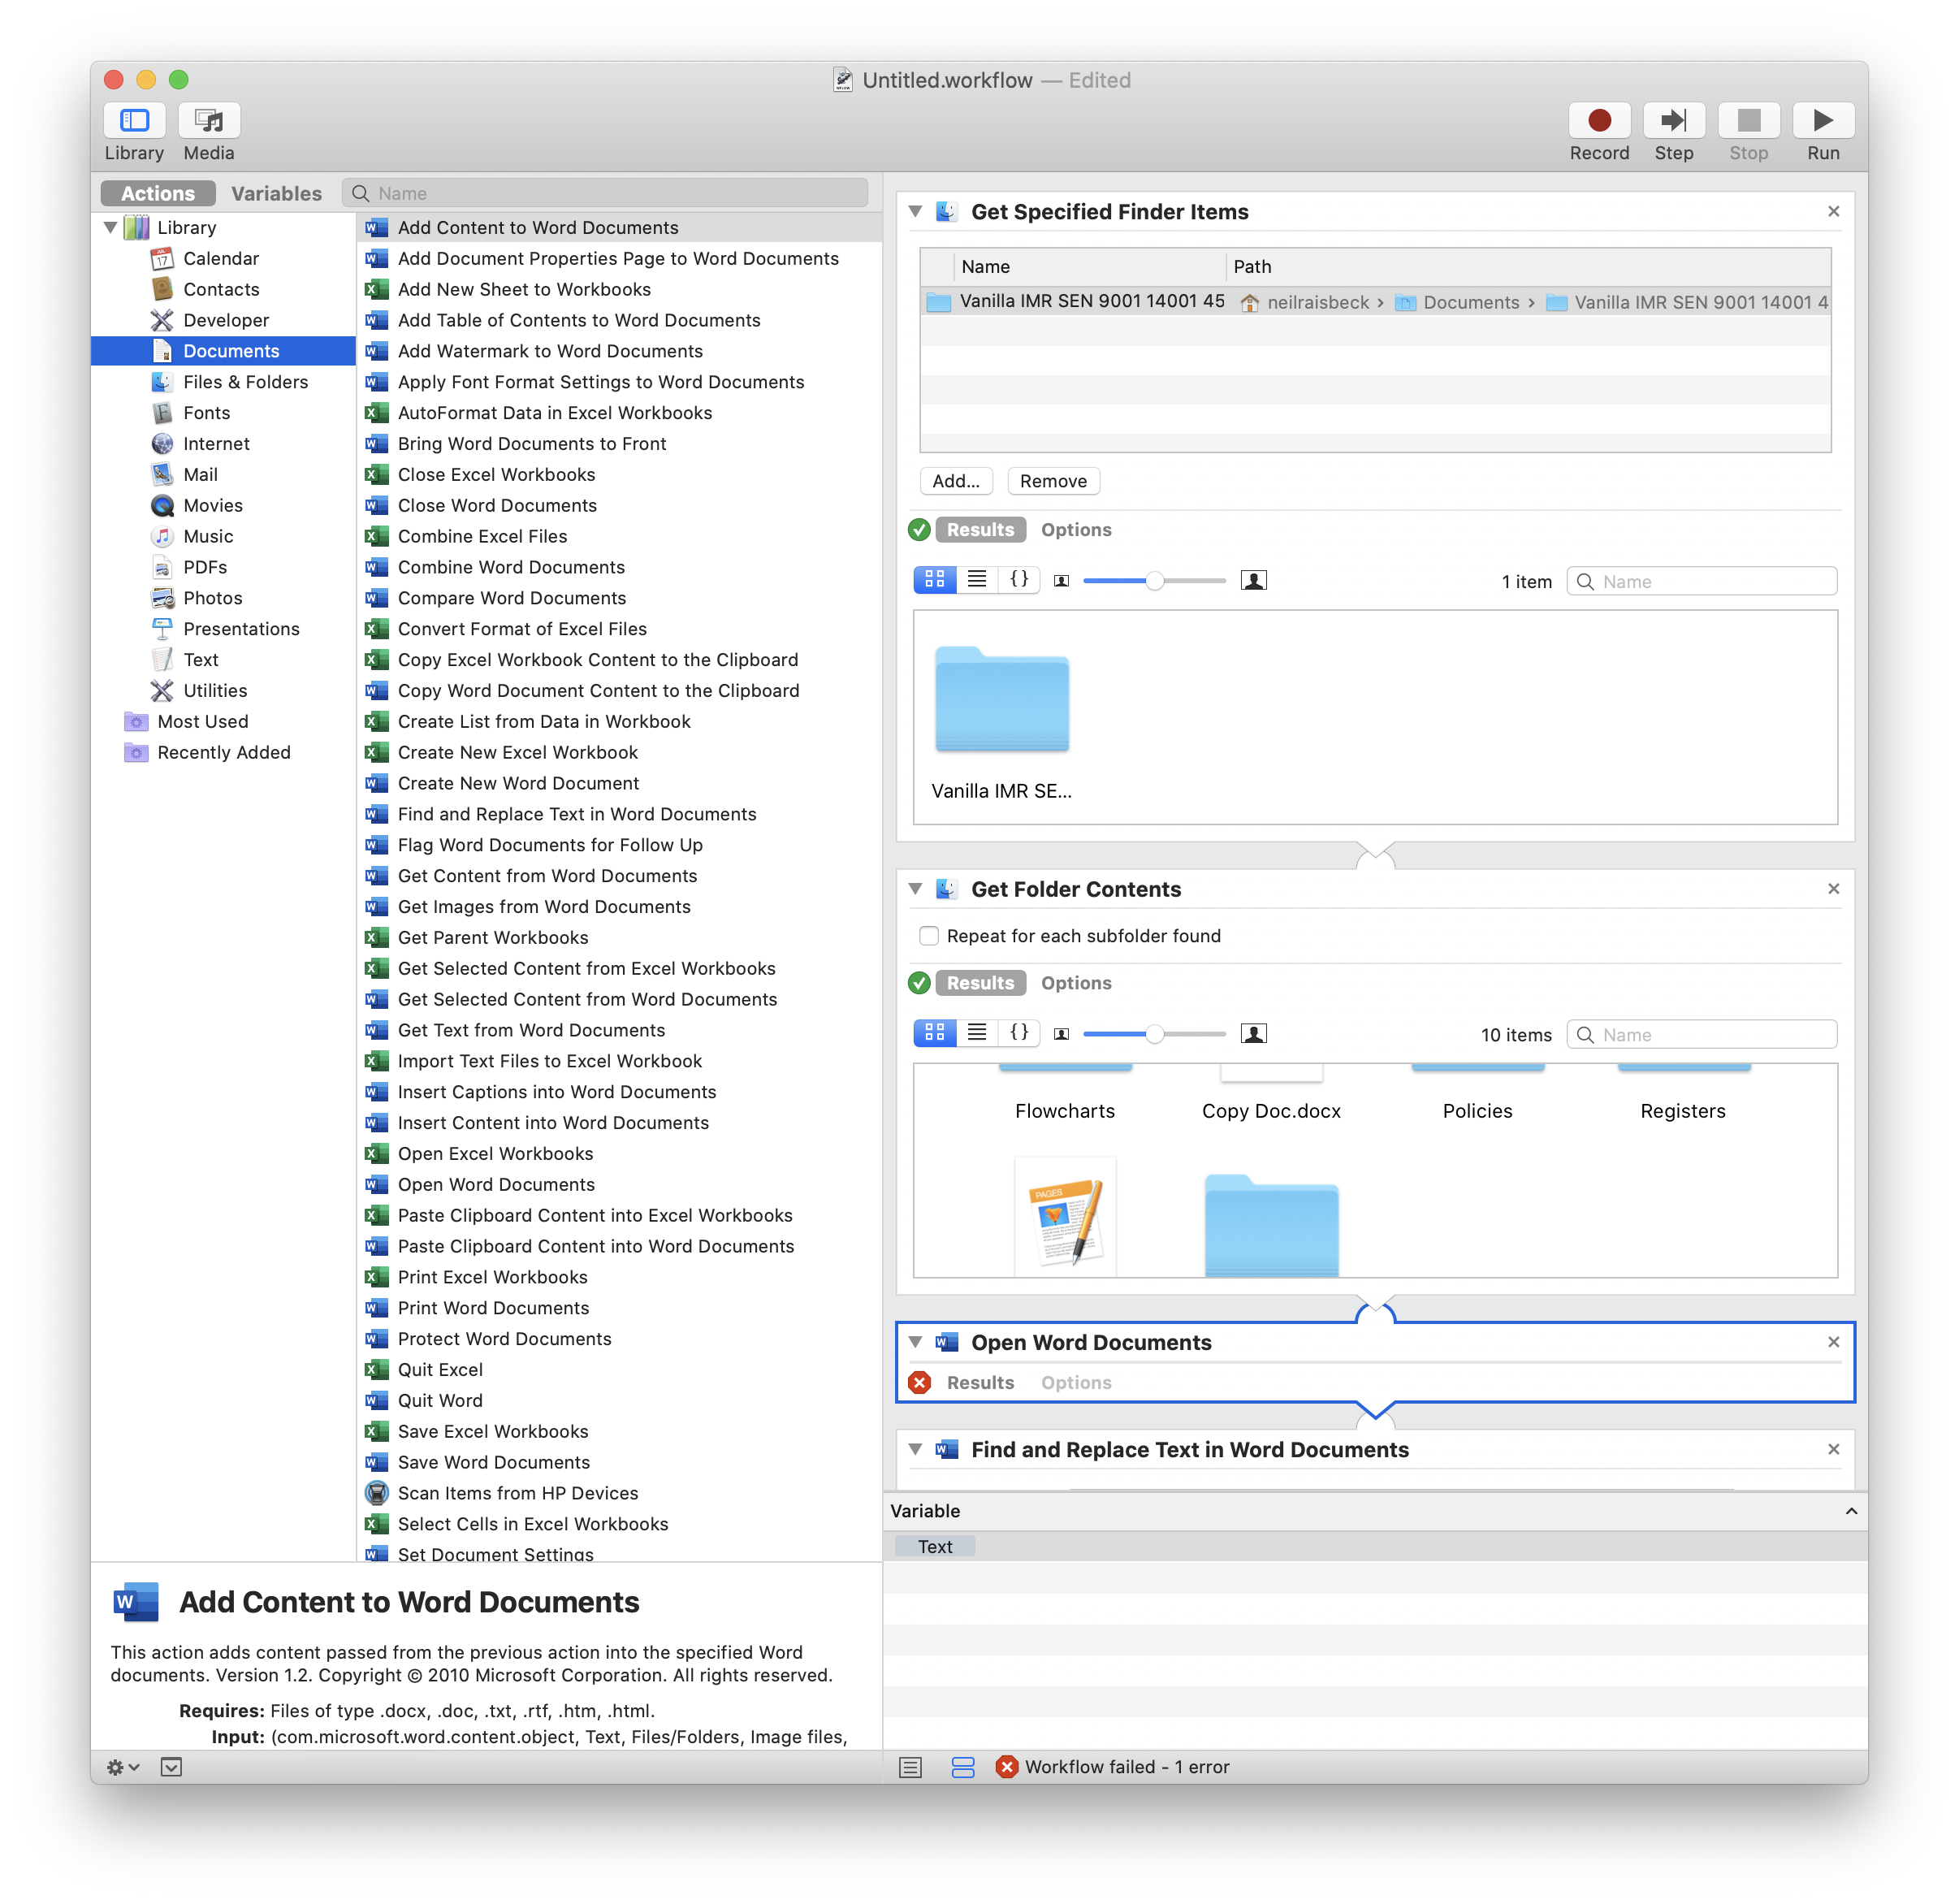
Task: Toggle workflow variables list view icon
Action: [962, 1767]
